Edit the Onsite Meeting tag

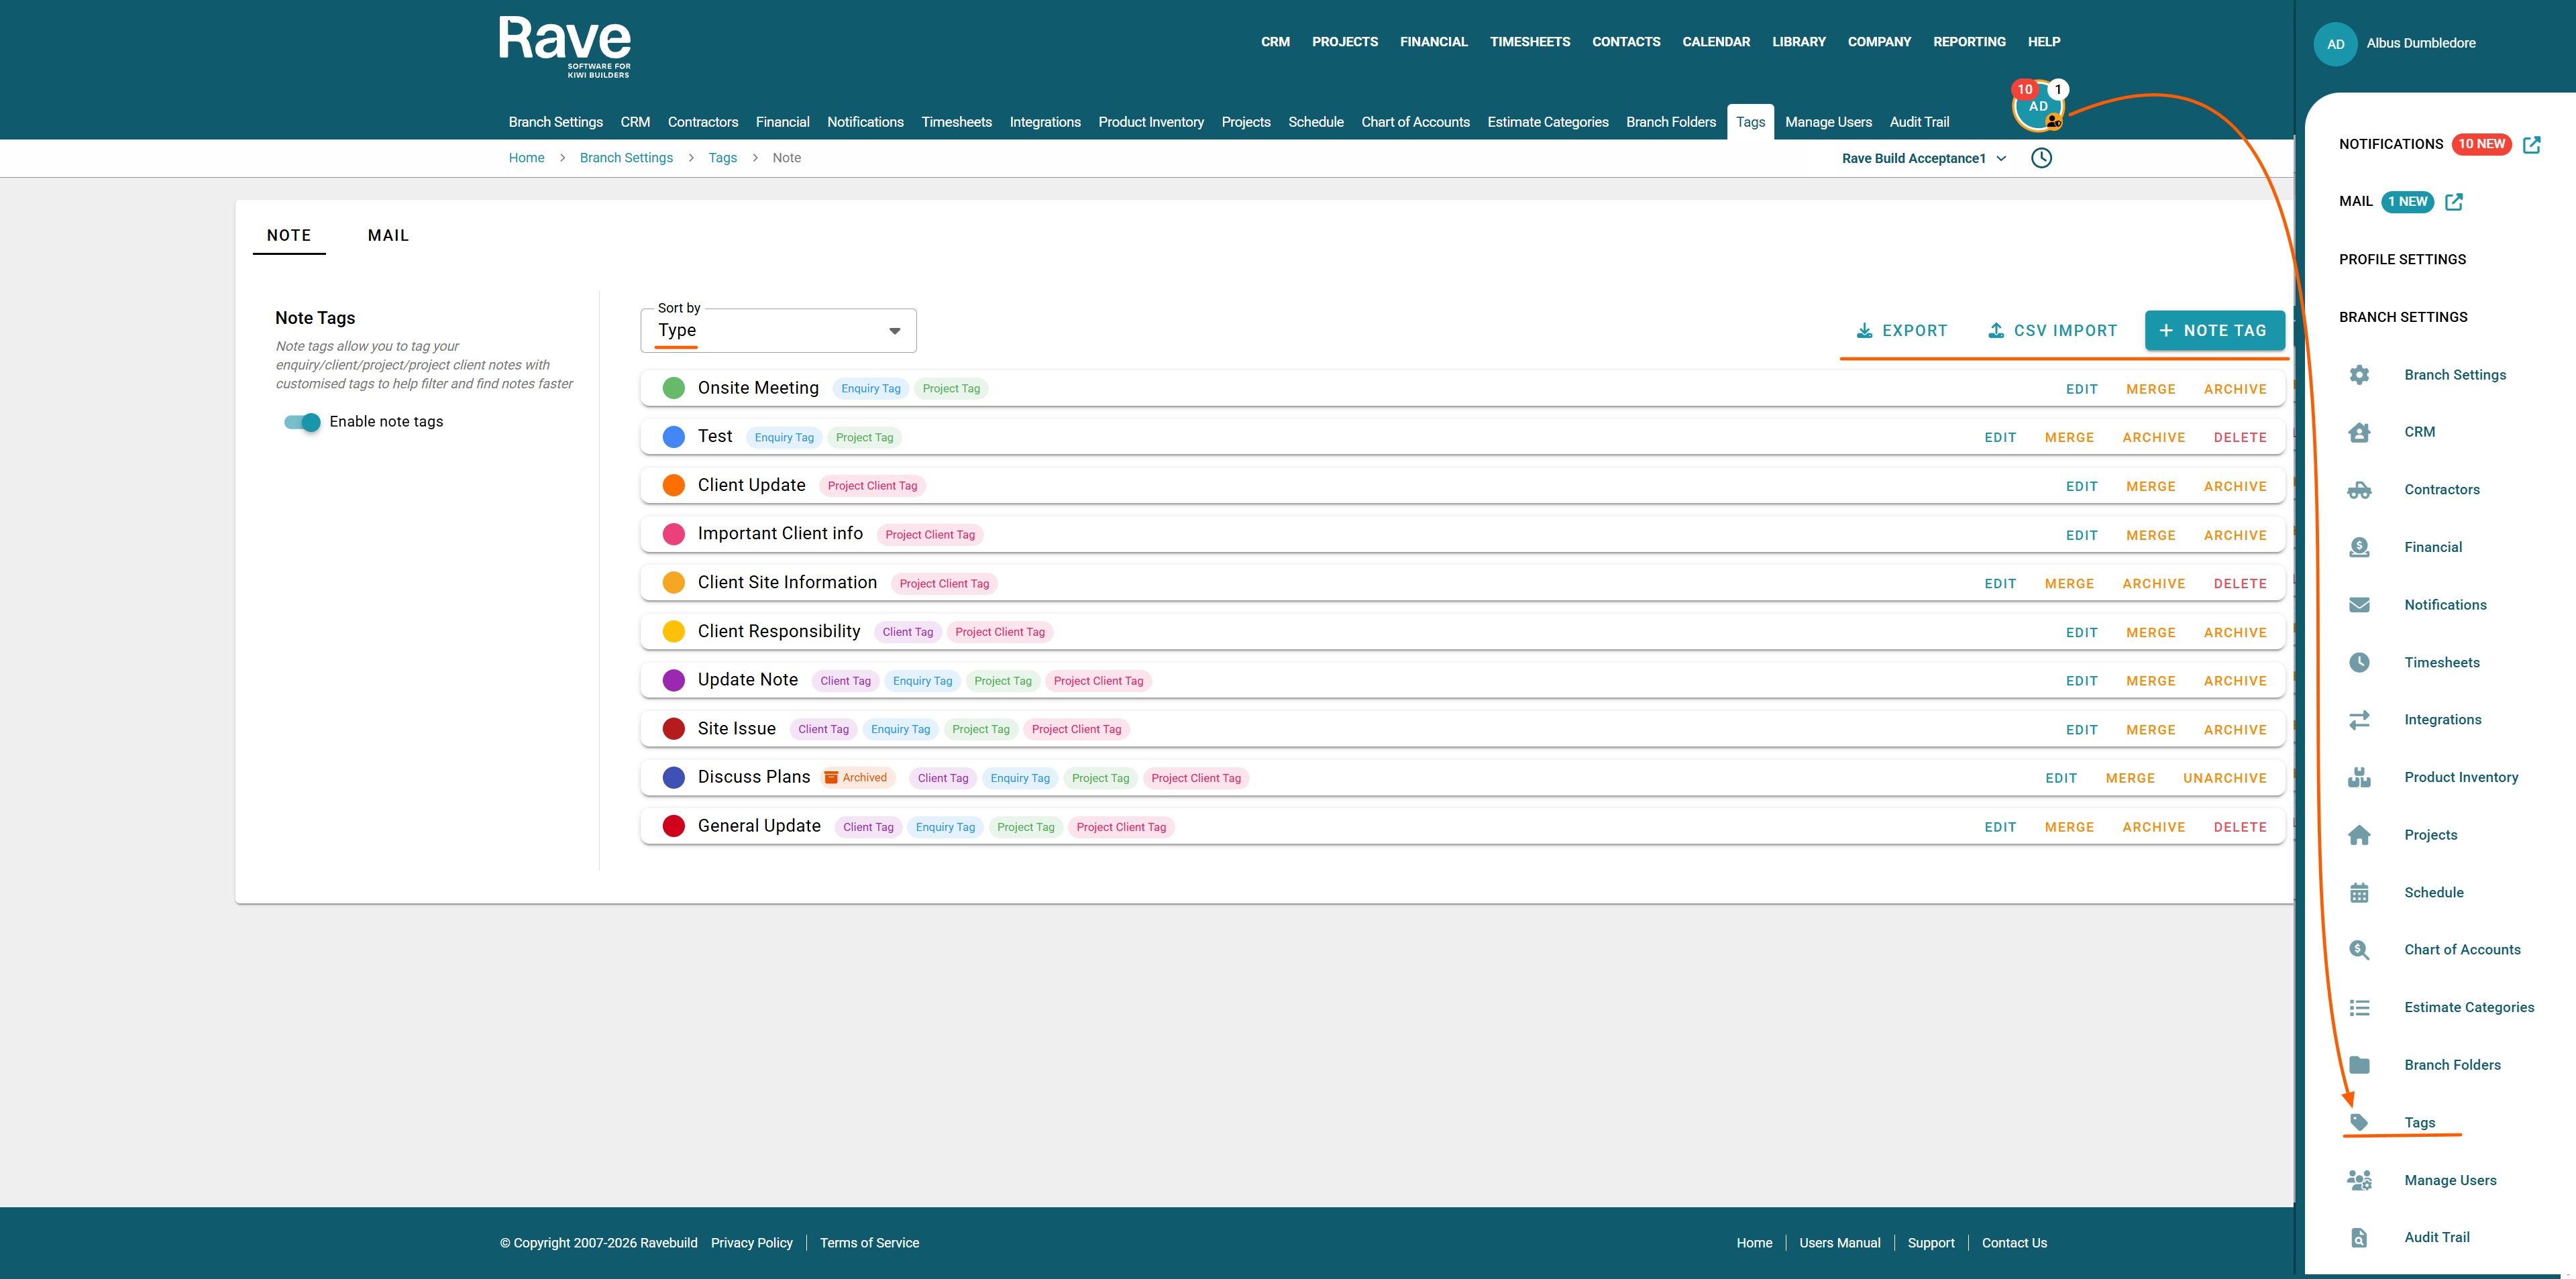[2081, 390]
